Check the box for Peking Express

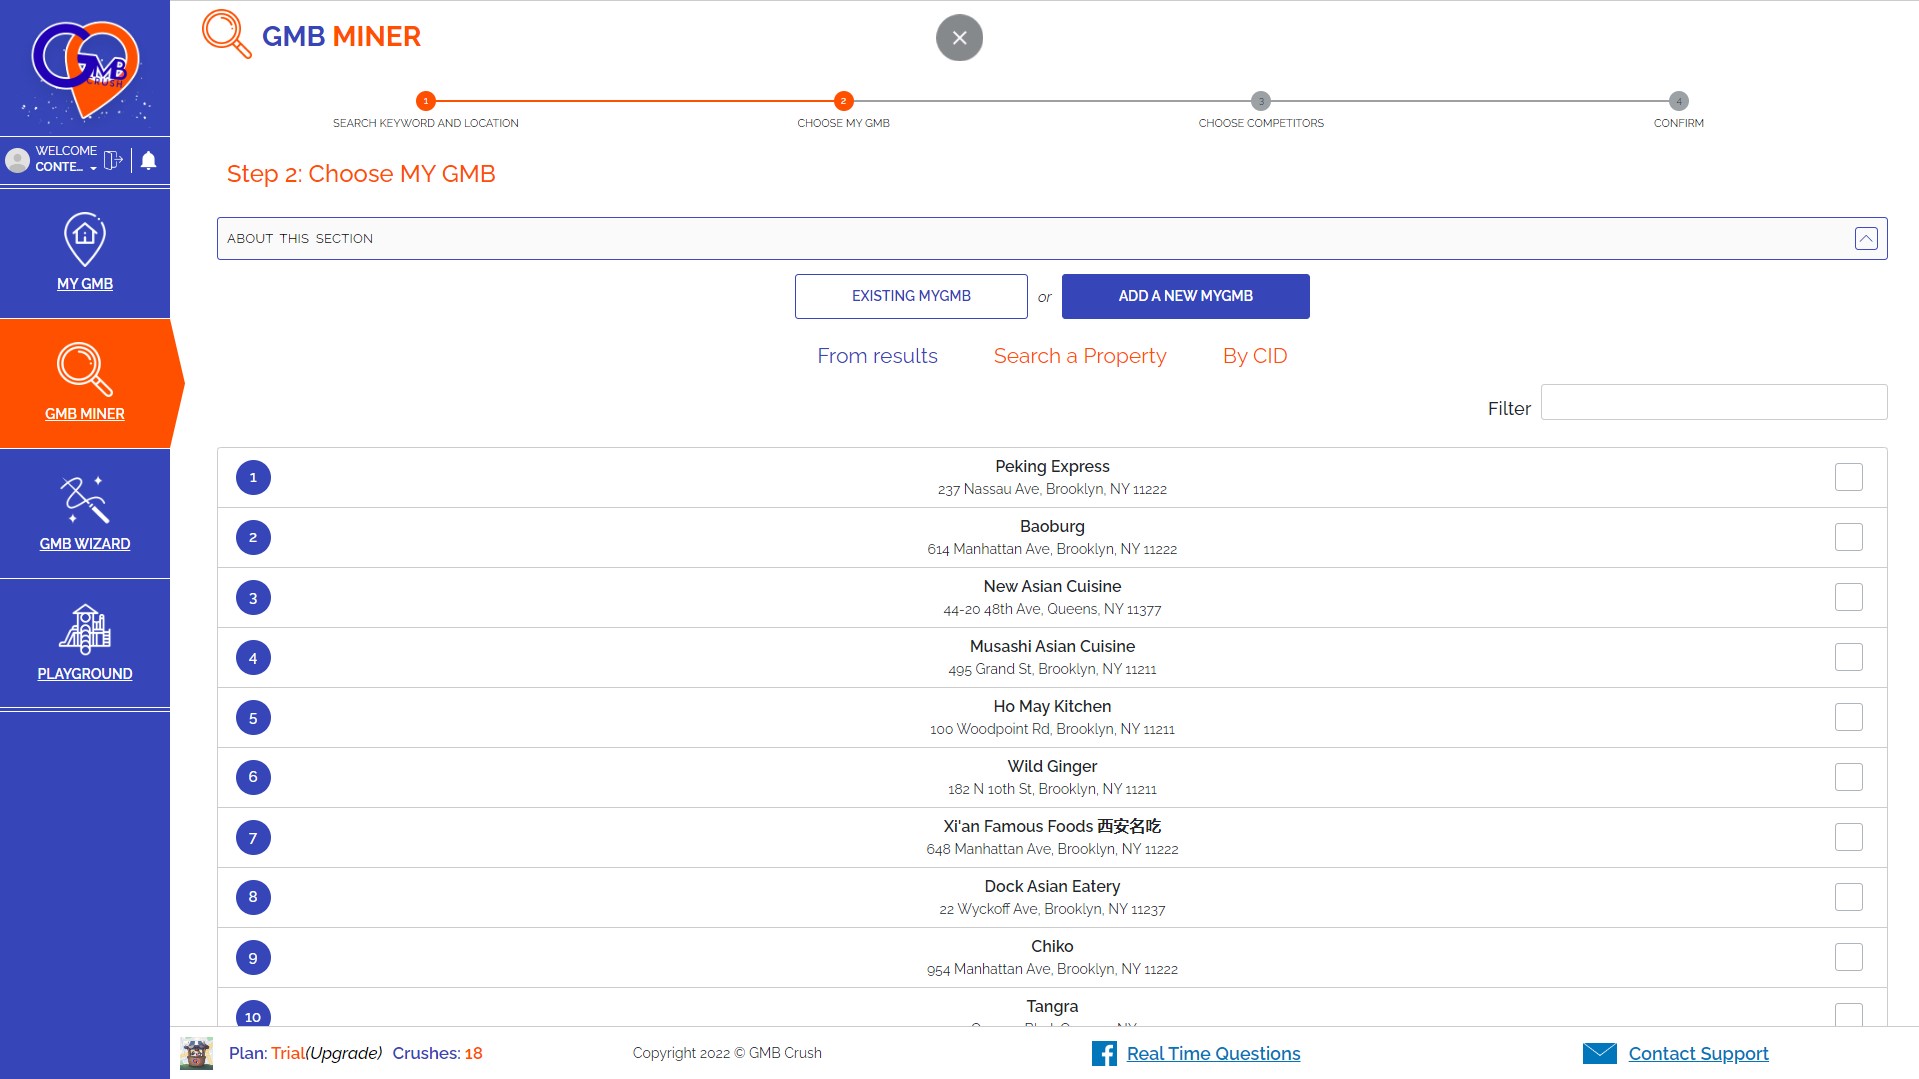(x=1848, y=477)
